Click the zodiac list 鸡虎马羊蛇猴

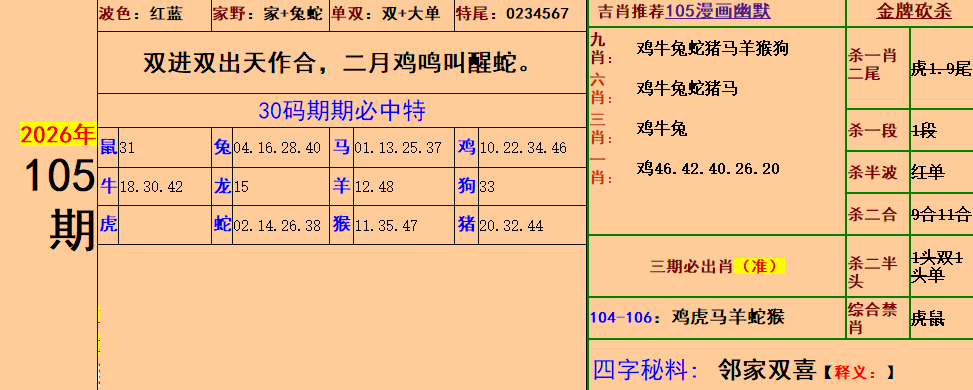728,317
